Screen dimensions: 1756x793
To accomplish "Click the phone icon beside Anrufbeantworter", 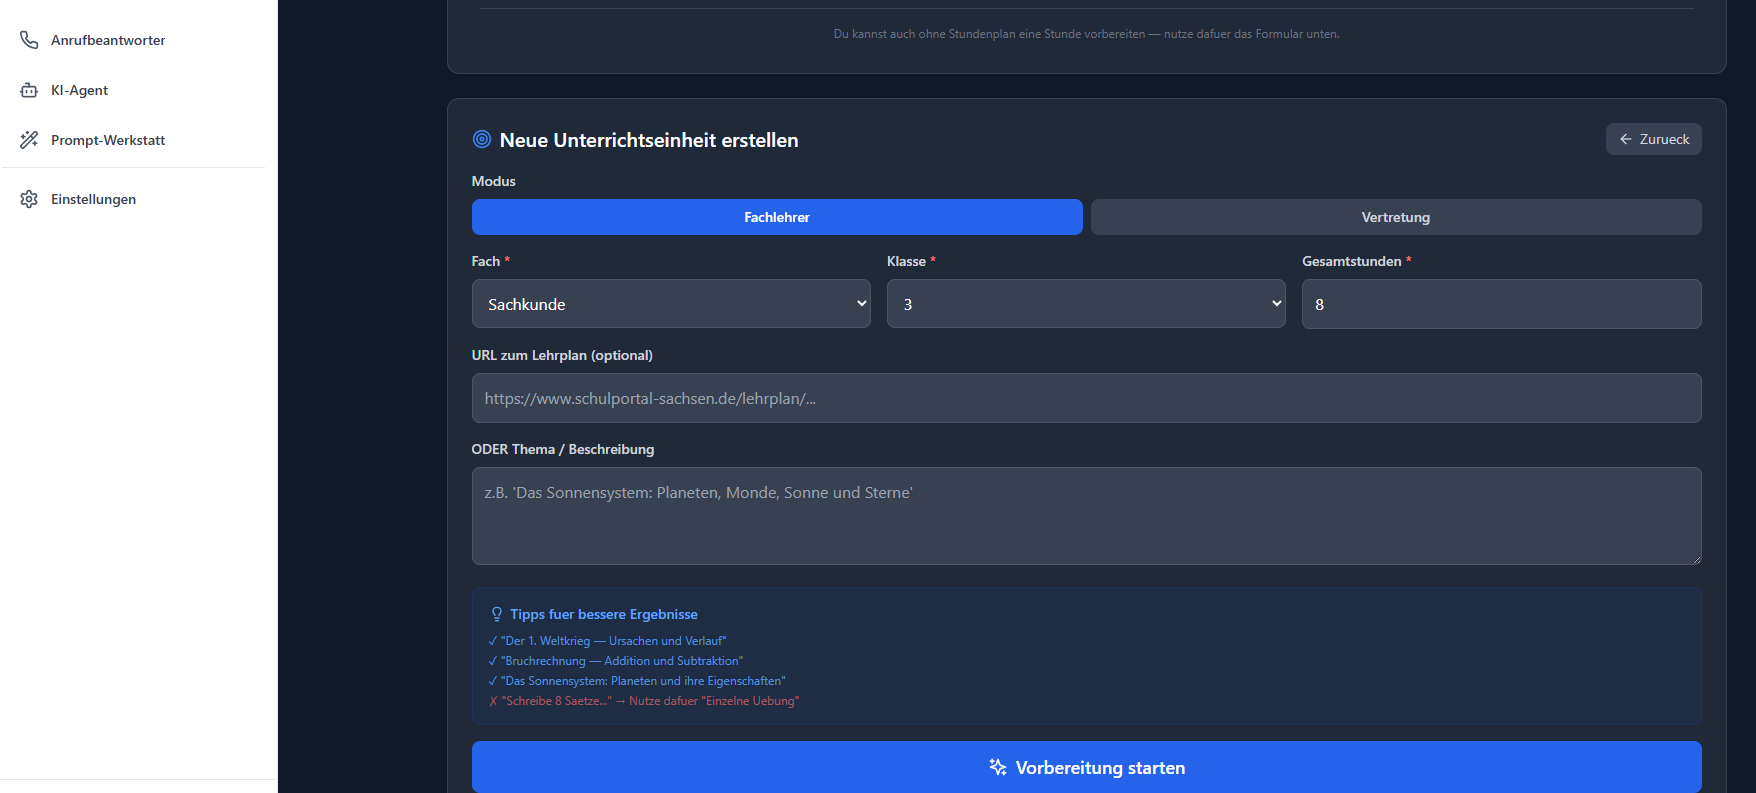I will 29,40.
